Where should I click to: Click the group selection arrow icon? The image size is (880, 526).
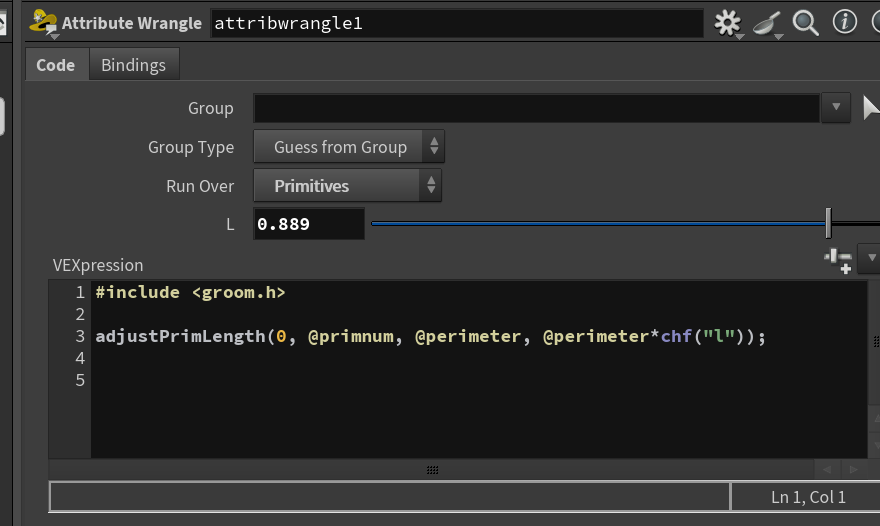tap(870, 108)
